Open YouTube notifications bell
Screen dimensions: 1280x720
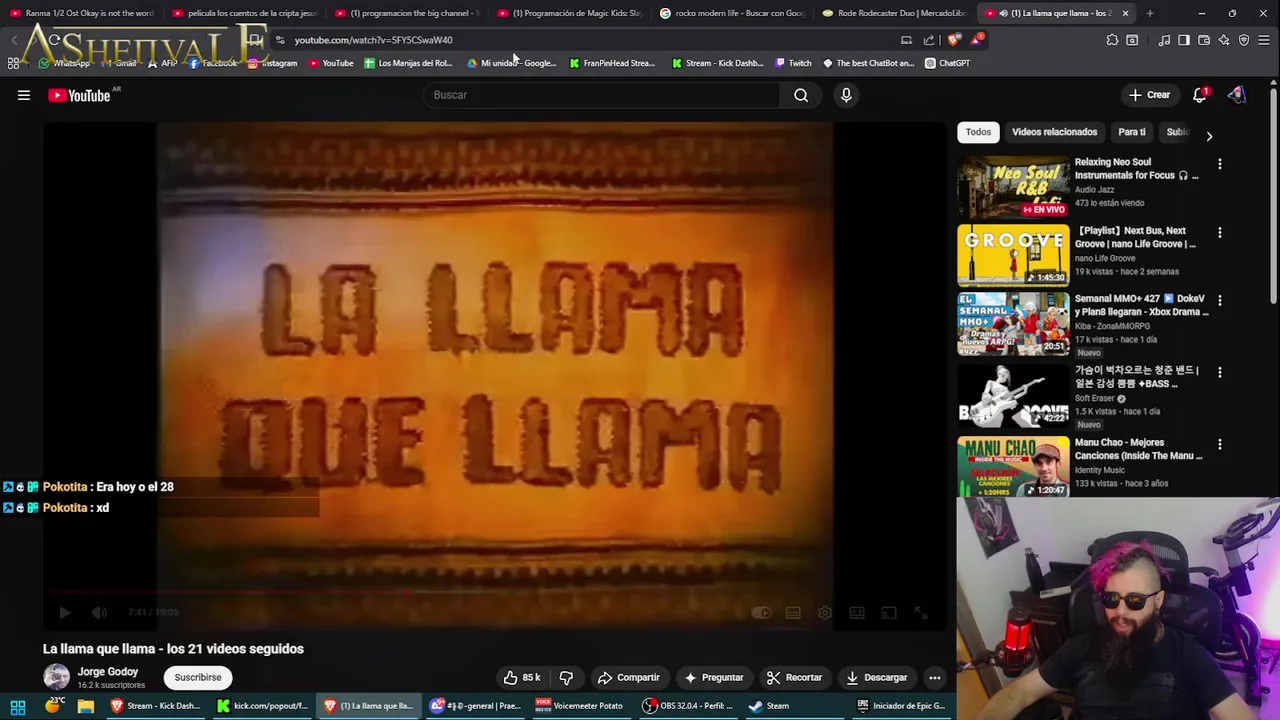pos(1199,95)
